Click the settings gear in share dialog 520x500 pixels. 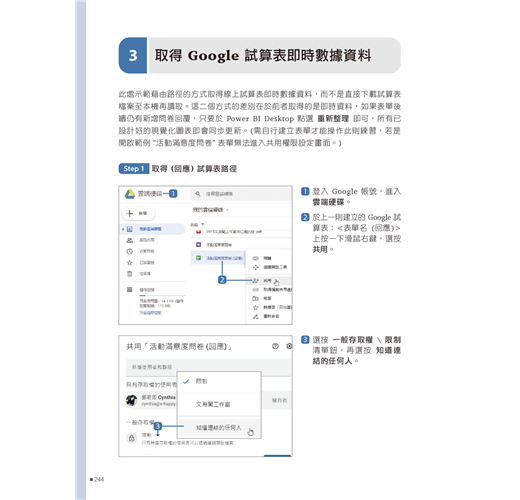289,346
